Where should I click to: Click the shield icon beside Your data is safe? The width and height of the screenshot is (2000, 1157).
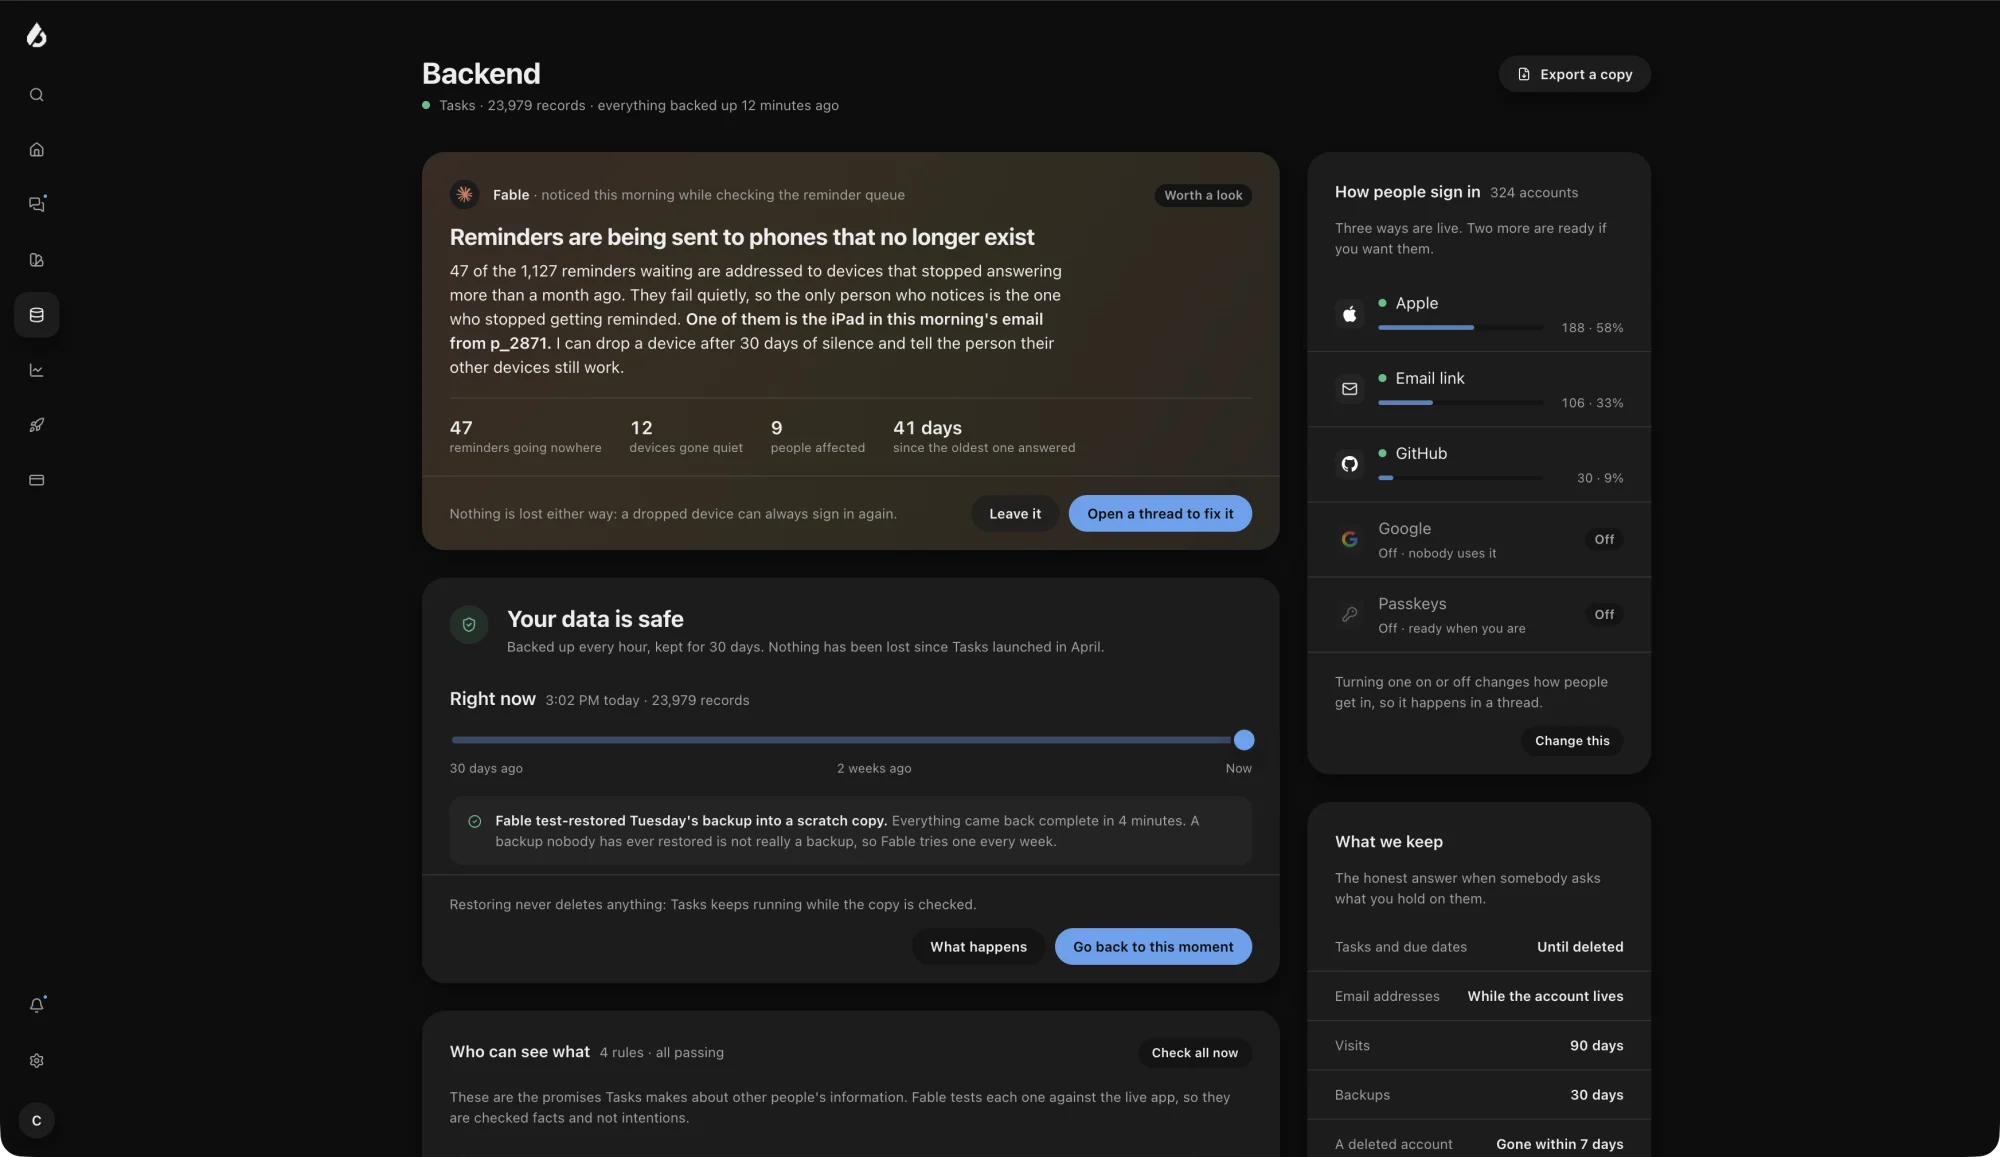(x=468, y=625)
